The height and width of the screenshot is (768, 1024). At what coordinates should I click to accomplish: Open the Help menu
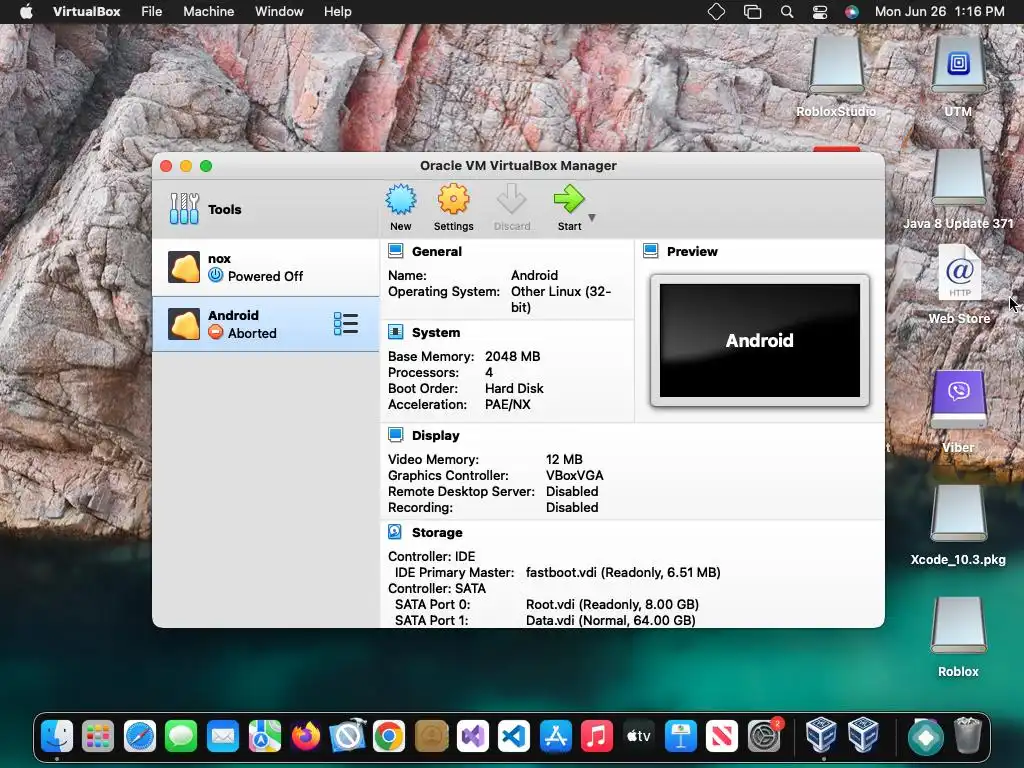(338, 12)
